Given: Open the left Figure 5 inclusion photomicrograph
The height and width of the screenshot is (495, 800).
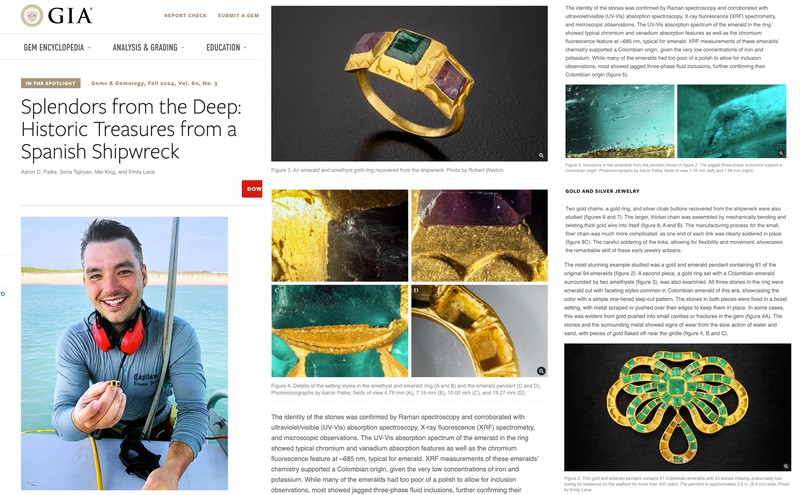Looking at the screenshot, I should point(620,121).
